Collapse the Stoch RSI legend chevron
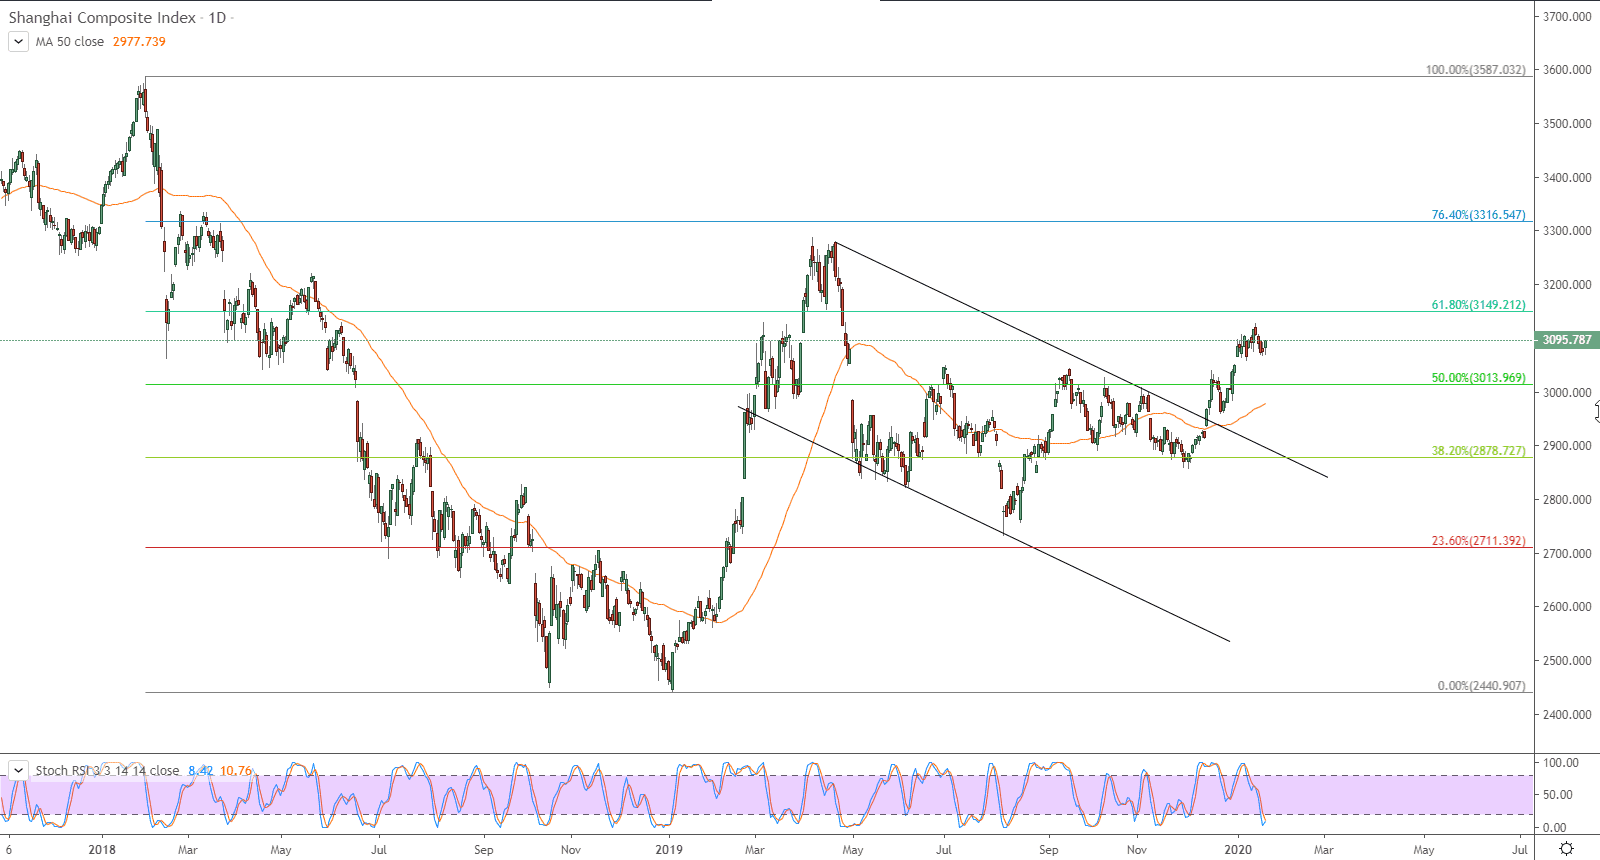The image size is (1600, 860). [18, 770]
